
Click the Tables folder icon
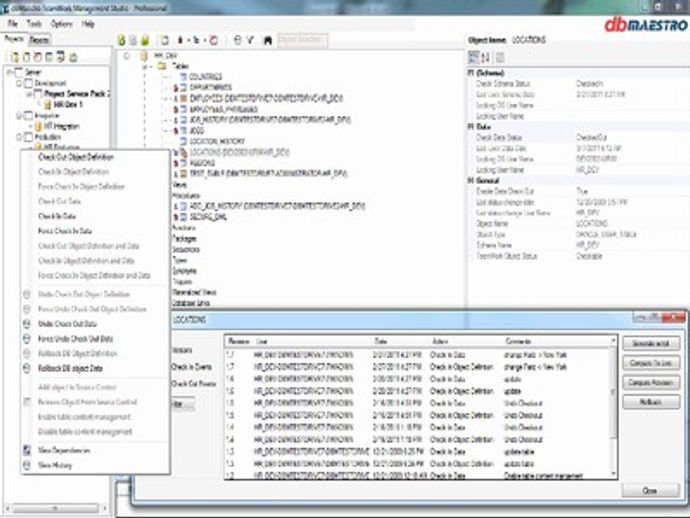pos(161,66)
